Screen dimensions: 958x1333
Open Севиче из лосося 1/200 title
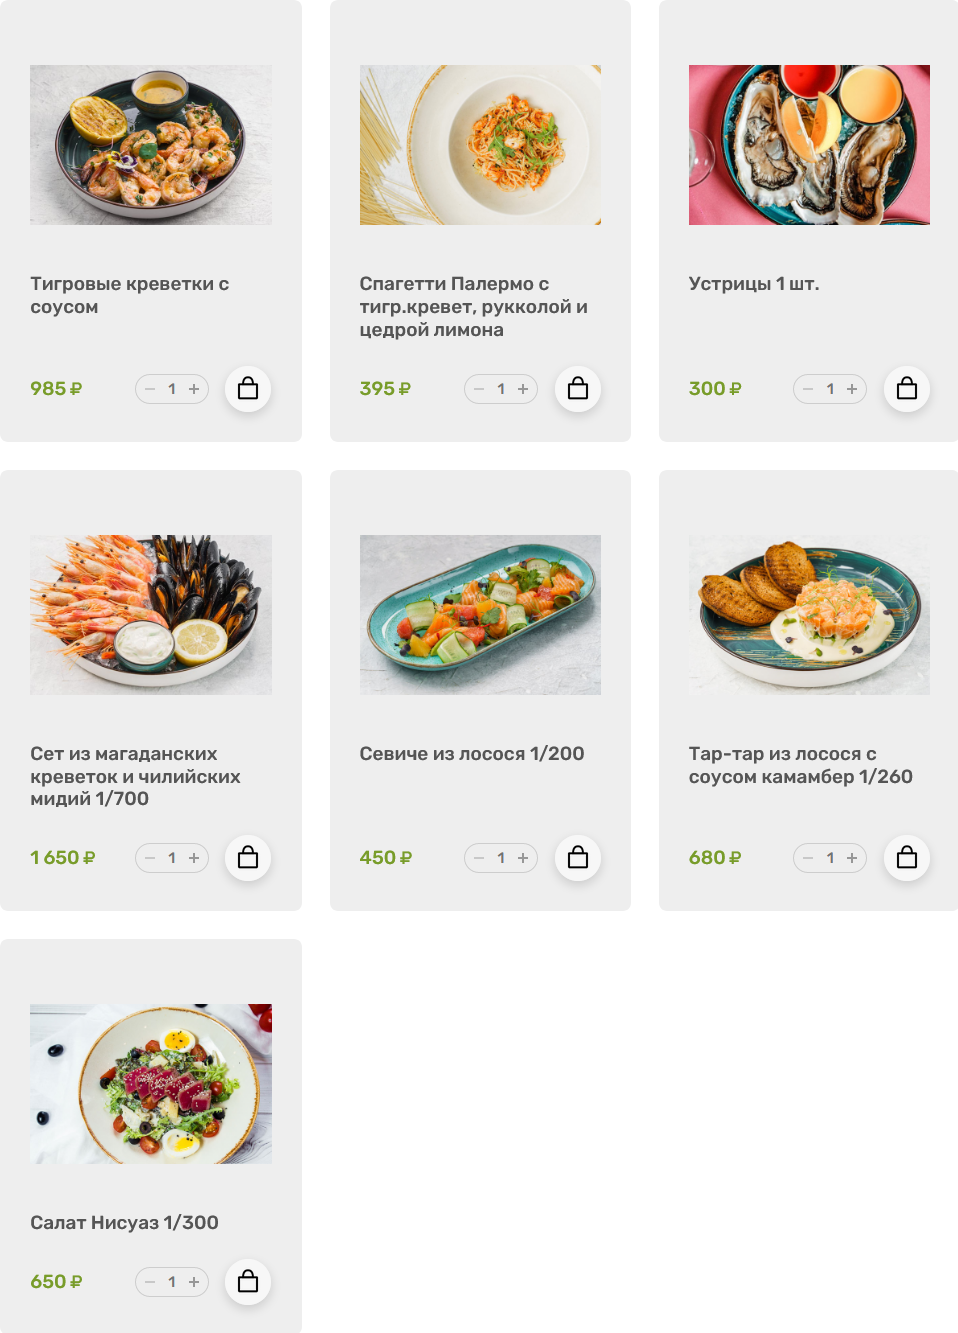[x=472, y=754]
